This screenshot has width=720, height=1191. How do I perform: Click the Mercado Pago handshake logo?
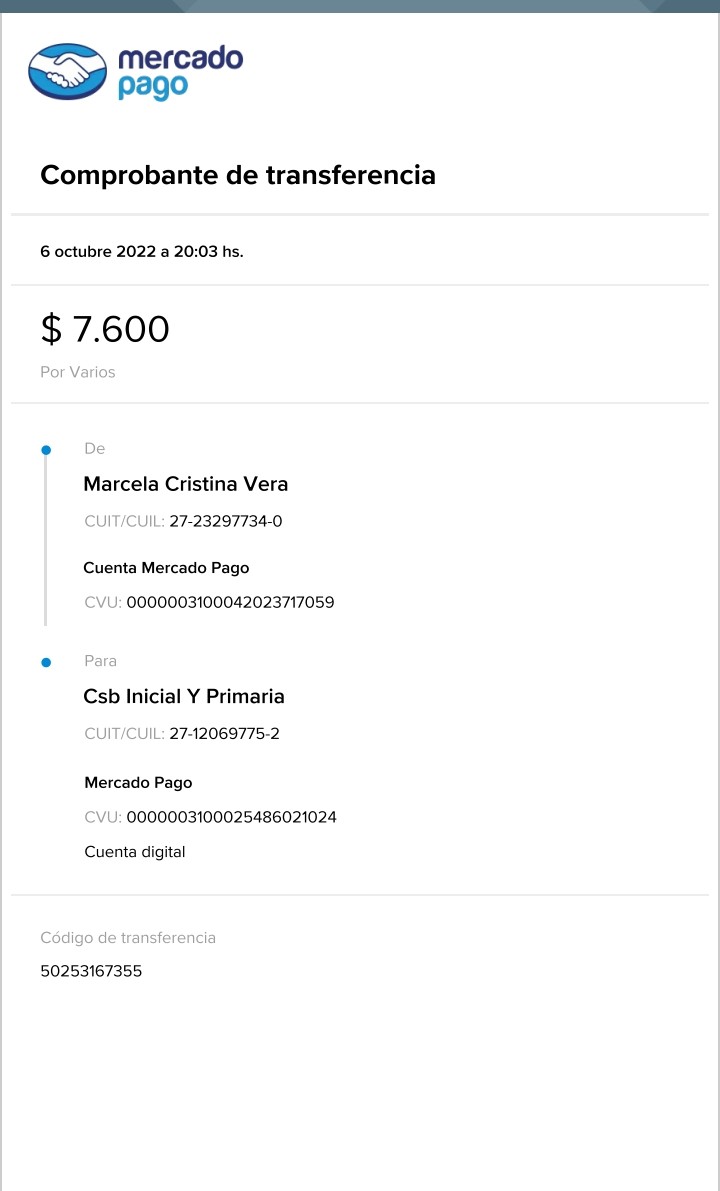point(68,71)
